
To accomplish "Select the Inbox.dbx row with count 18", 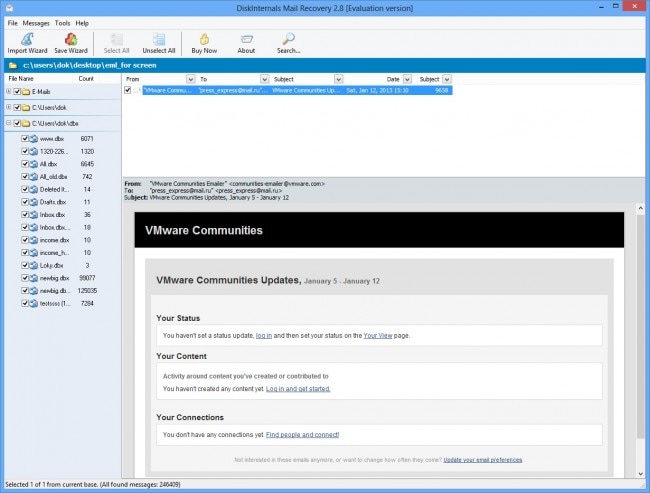I will click(x=62, y=228).
